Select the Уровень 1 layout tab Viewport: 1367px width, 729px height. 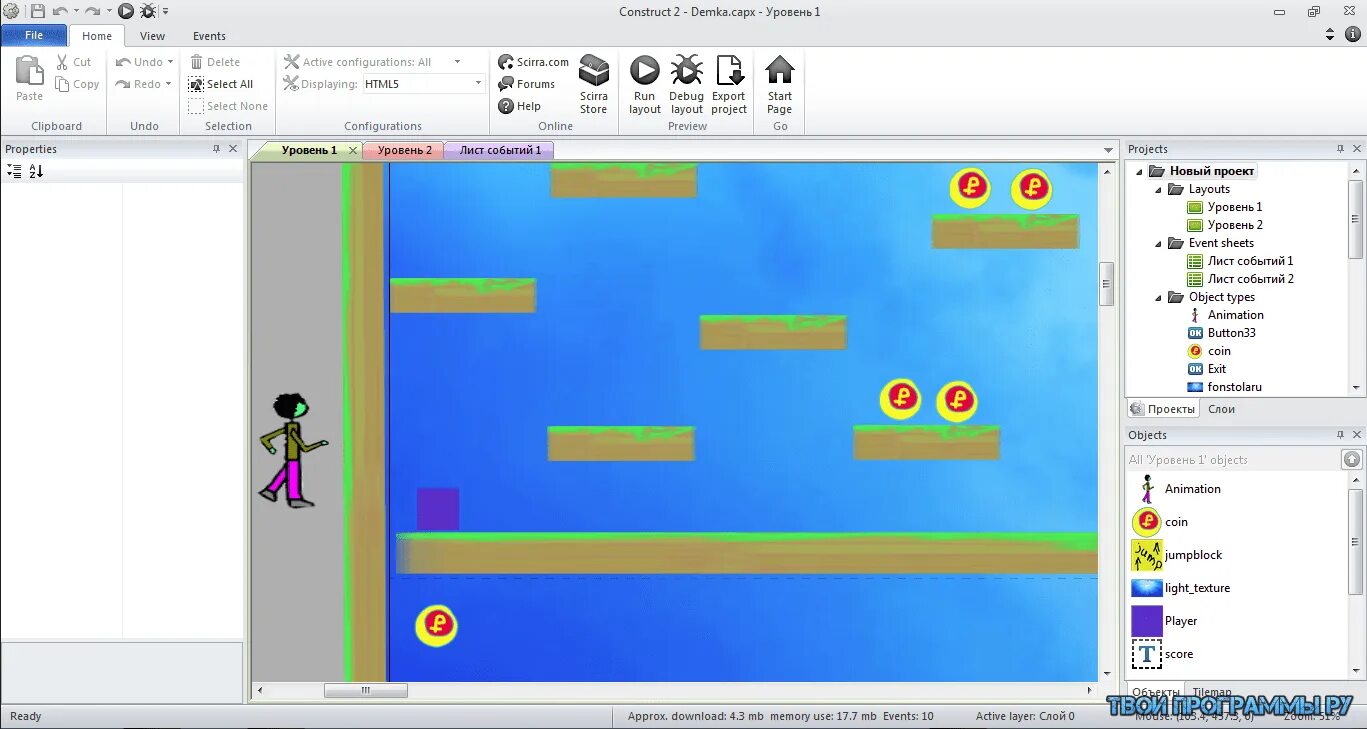tap(308, 150)
